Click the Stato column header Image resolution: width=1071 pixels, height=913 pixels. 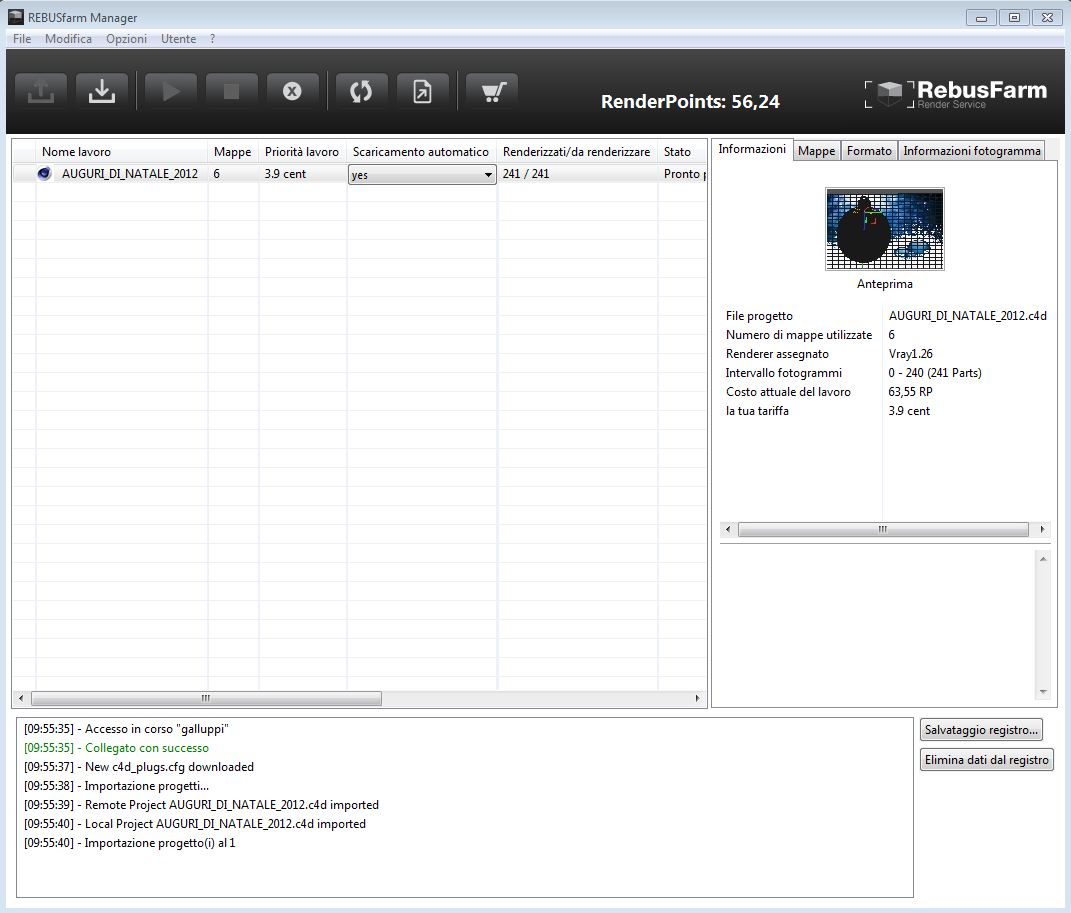(682, 152)
